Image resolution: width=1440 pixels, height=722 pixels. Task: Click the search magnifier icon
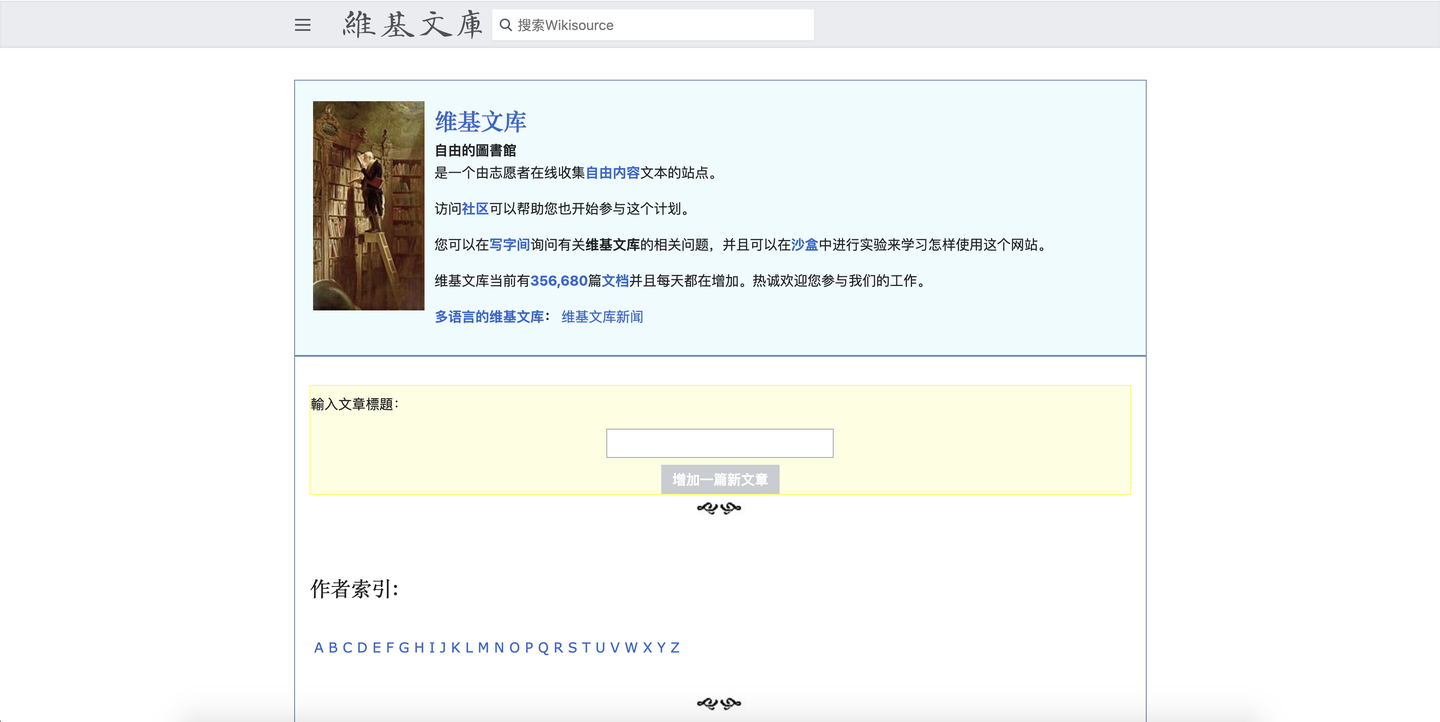tap(506, 24)
